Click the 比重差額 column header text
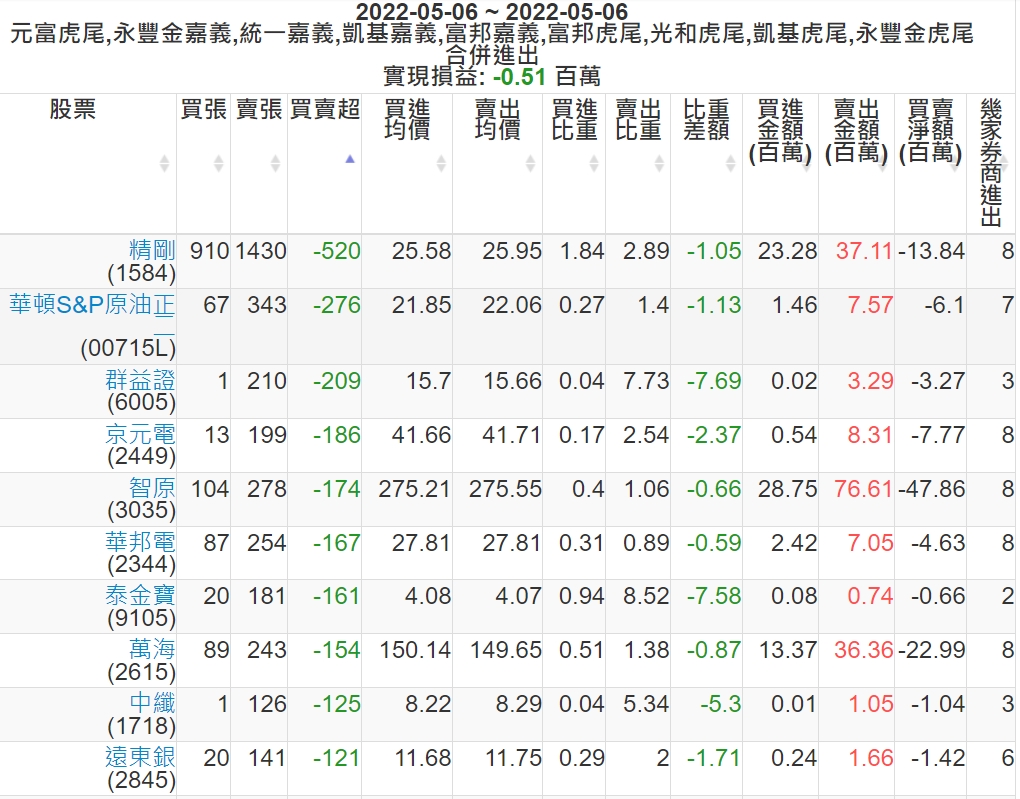This screenshot has height=799, width=1020. pos(706,120)
